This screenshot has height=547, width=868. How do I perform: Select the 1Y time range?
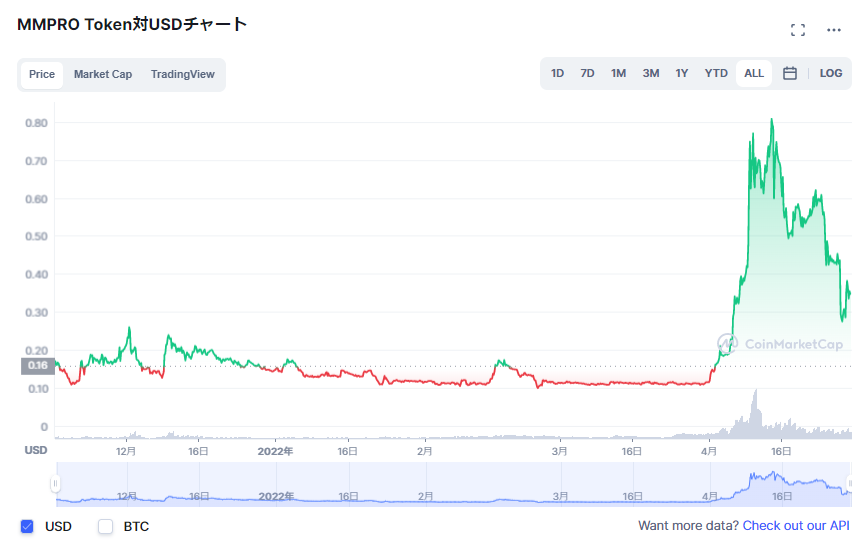(x=682, y=73)
